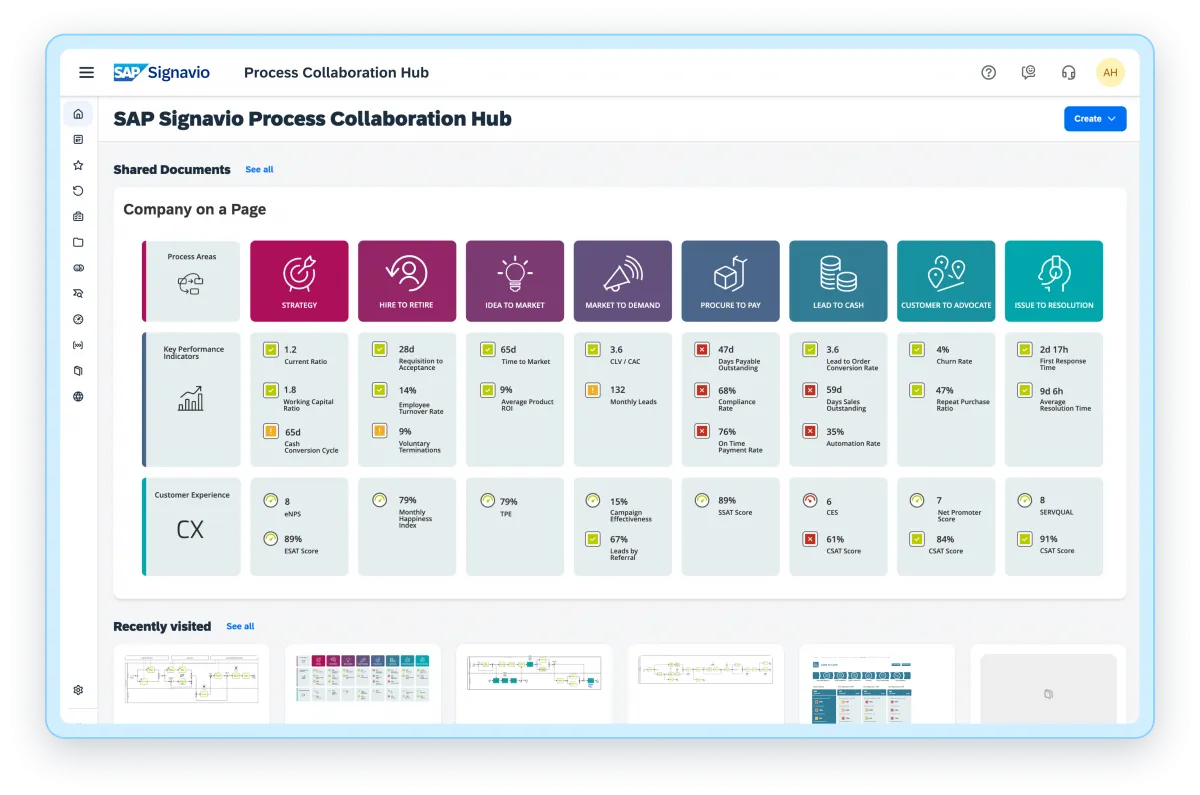The image size is (1200, 795).
Task: Open the favorites star icon in sidebar
Action: pos(78,165)
